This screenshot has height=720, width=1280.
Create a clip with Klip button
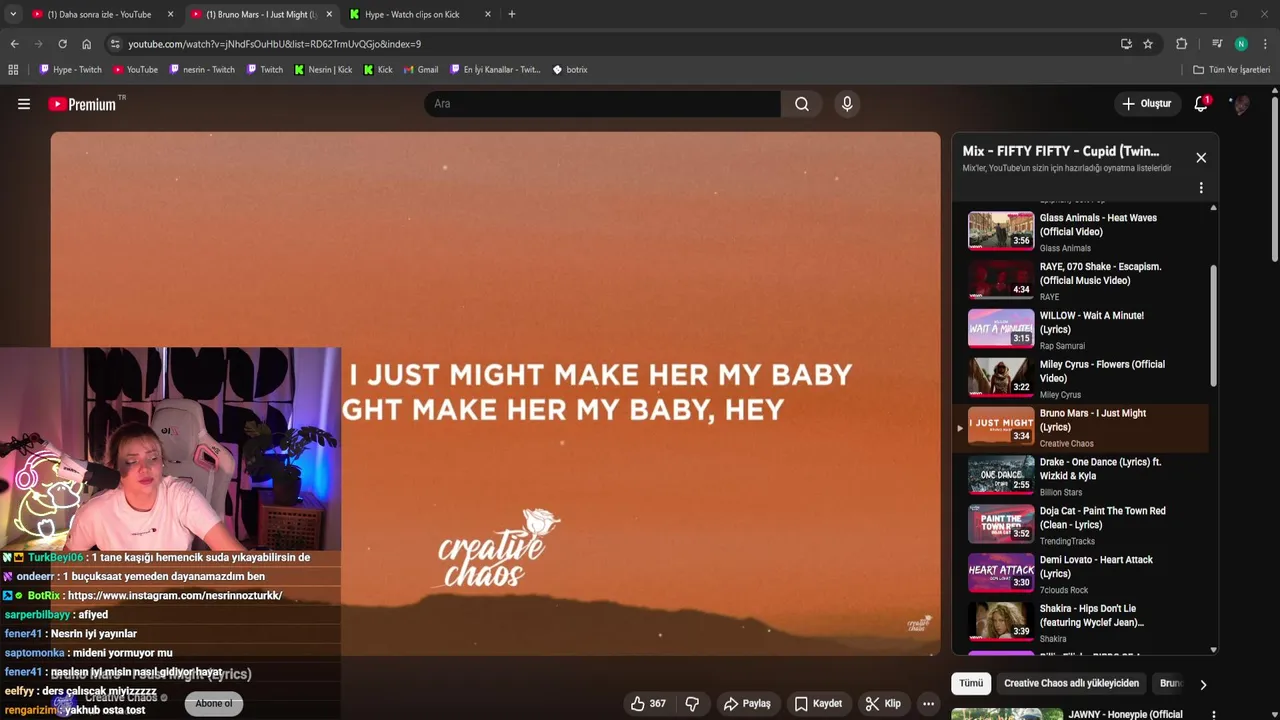point(883,704)
